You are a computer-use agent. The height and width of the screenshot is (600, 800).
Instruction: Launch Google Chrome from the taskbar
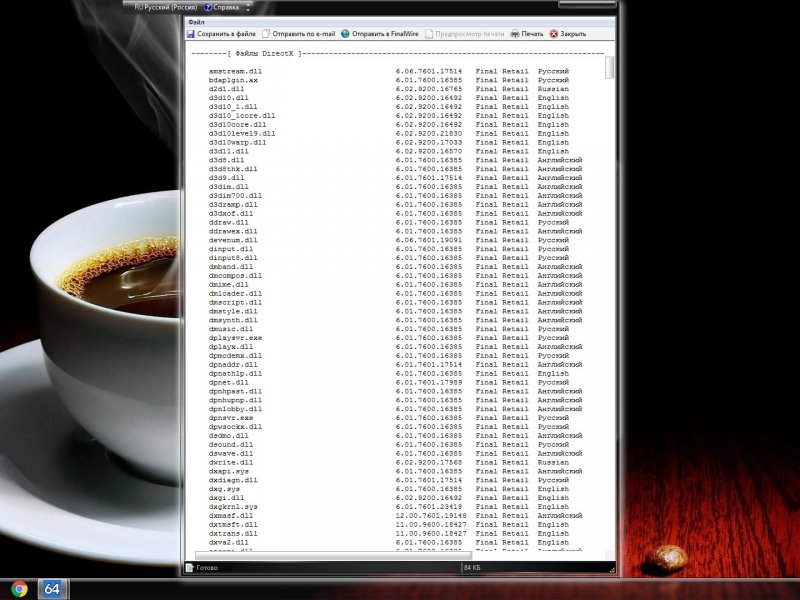tap(19, 589)
